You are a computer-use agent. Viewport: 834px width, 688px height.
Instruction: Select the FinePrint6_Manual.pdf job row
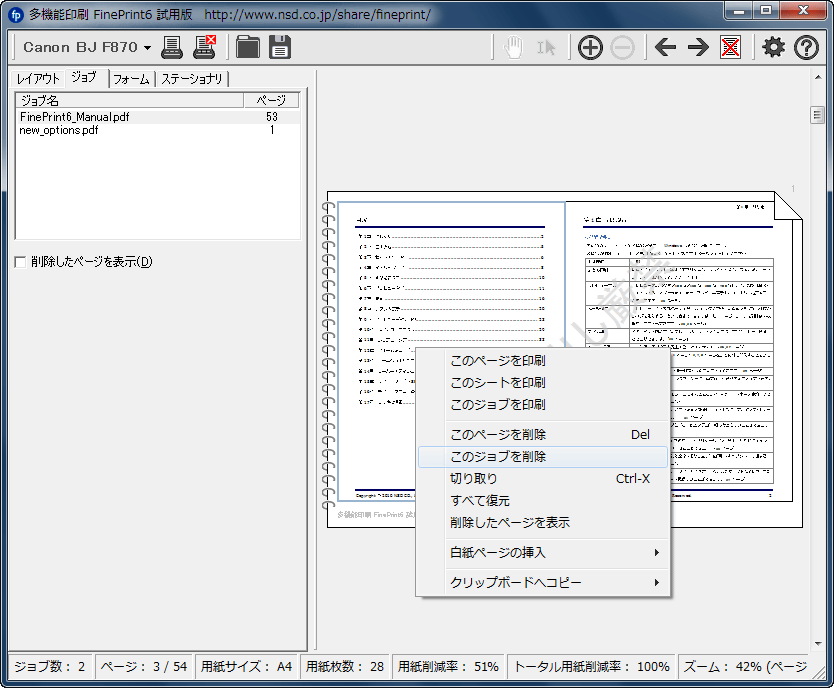click(x=158, y=117)
